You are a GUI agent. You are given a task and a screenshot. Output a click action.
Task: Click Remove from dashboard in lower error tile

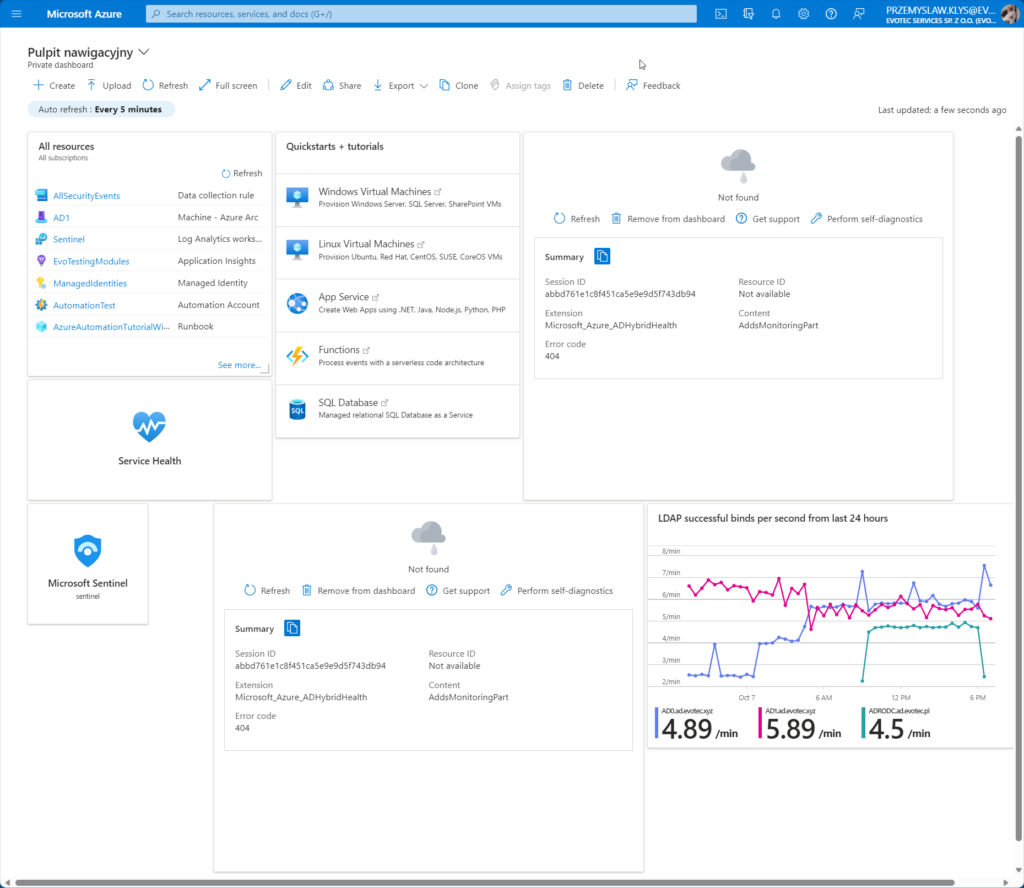(358, 591)
